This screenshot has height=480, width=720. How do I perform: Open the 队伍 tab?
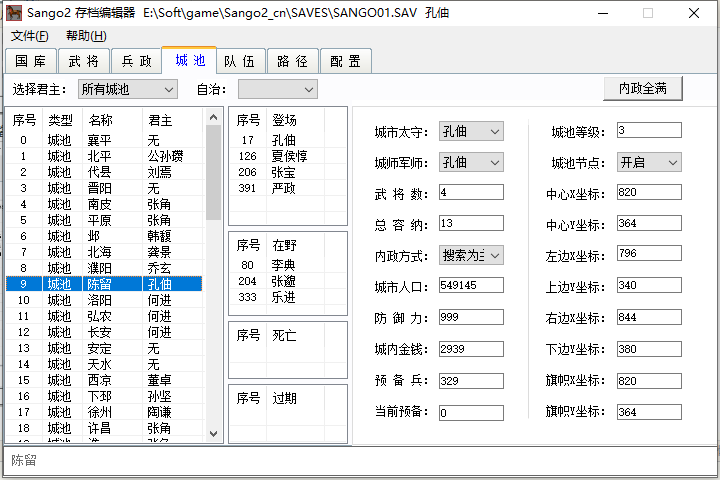point(239,61)
